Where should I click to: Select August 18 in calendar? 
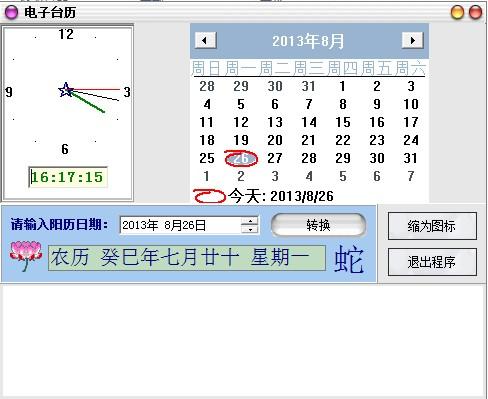(207, 140)
